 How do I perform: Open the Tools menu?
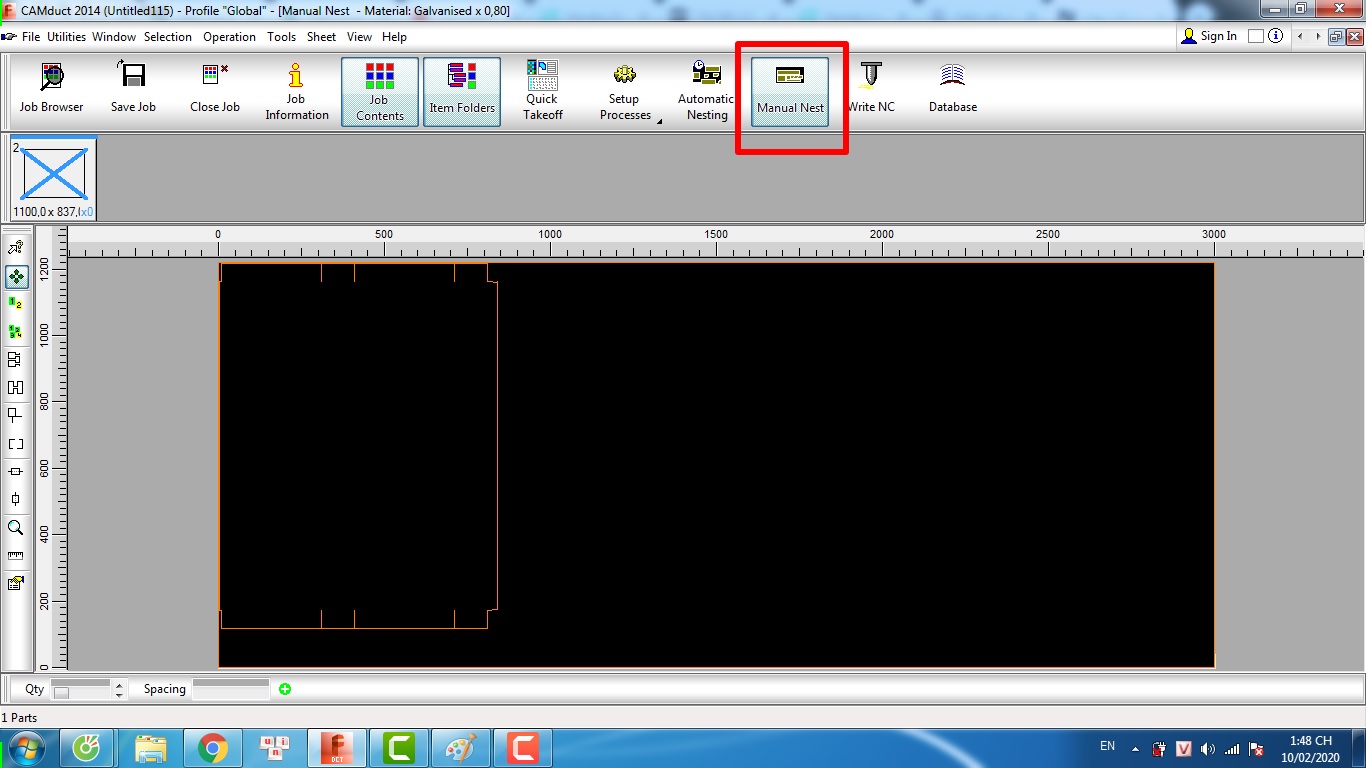282,37
